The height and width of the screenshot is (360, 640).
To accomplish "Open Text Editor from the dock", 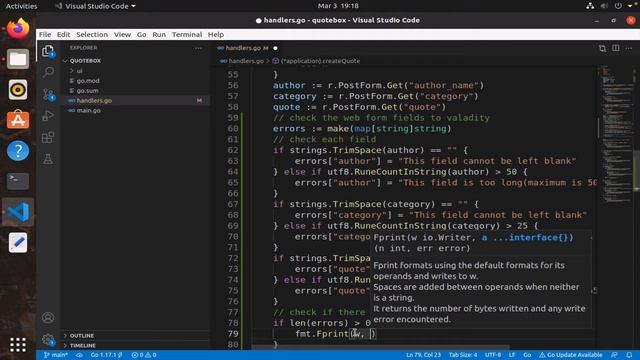I will tap(18, 242).
